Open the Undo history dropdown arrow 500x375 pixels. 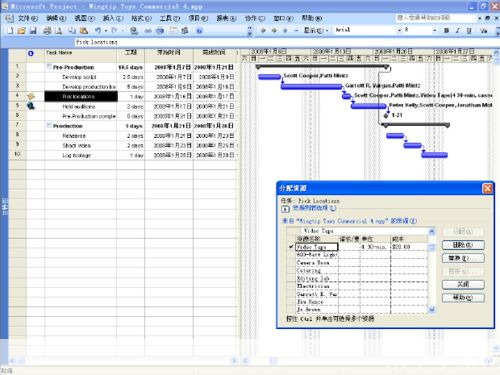106,31
